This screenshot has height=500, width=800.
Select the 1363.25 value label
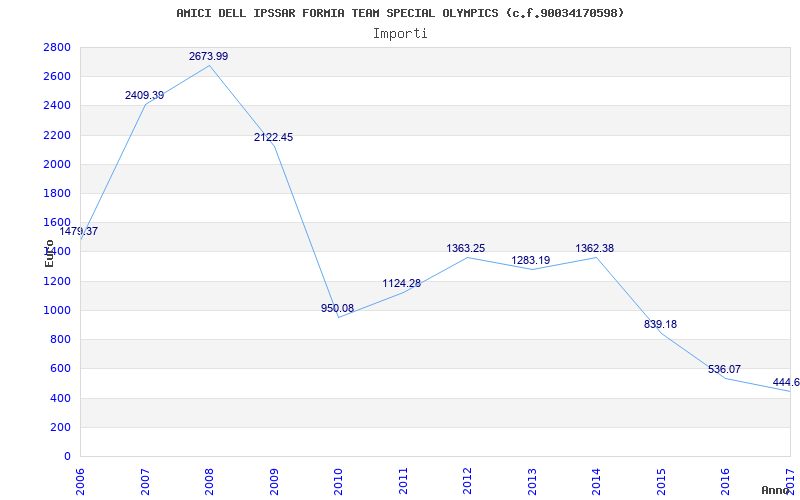pos(466,248)
